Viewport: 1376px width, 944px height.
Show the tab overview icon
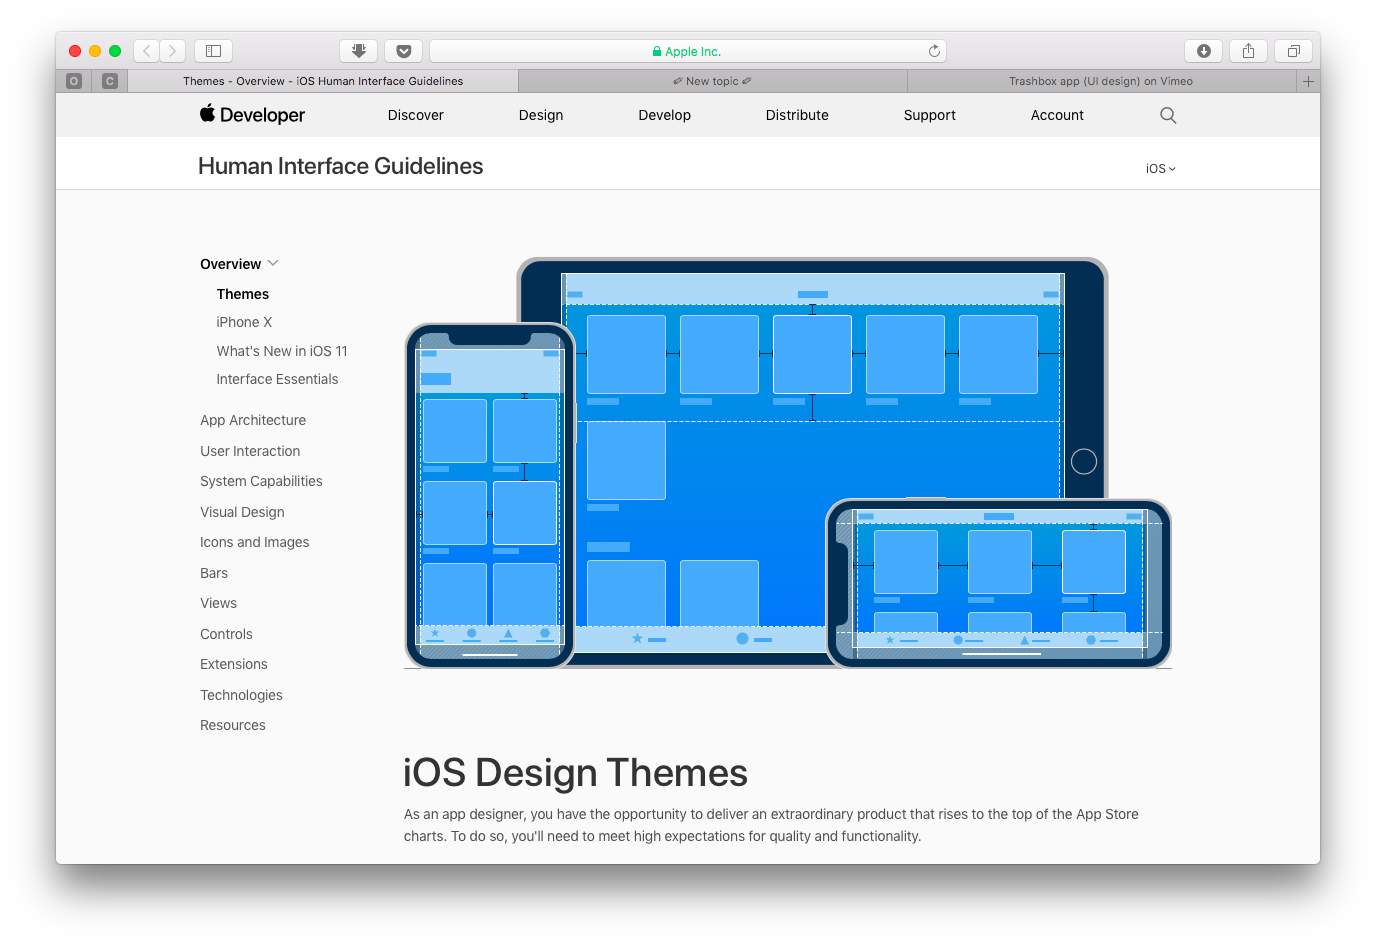[1293, 51]
